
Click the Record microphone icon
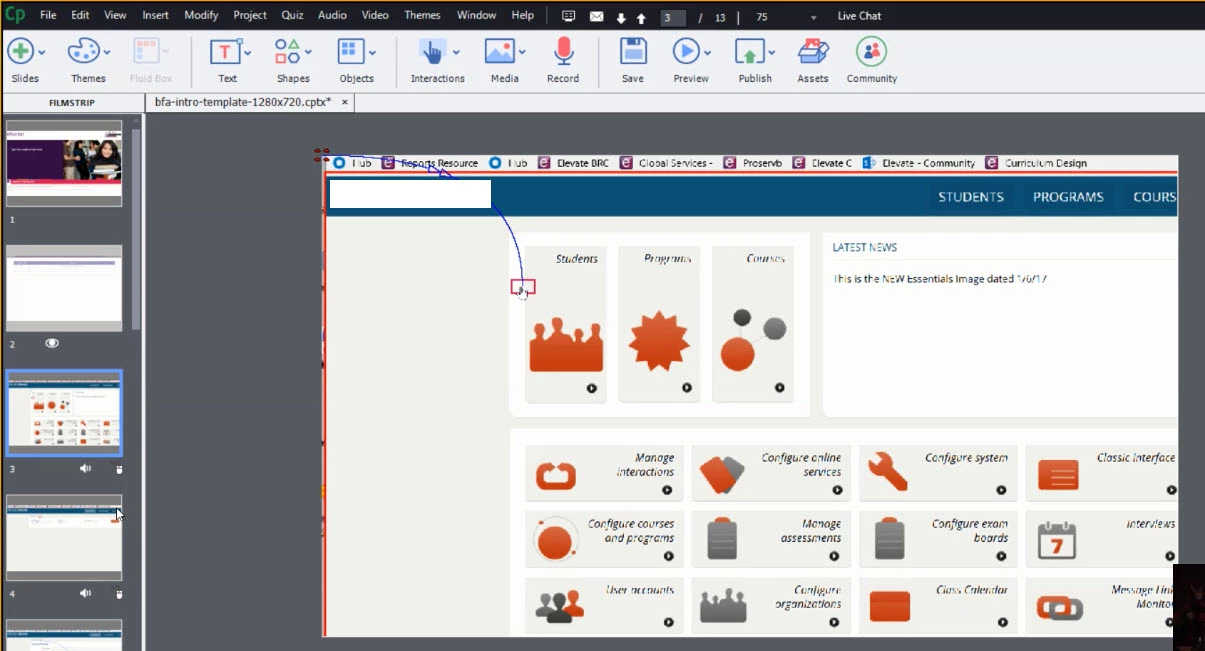coord(563,51)
